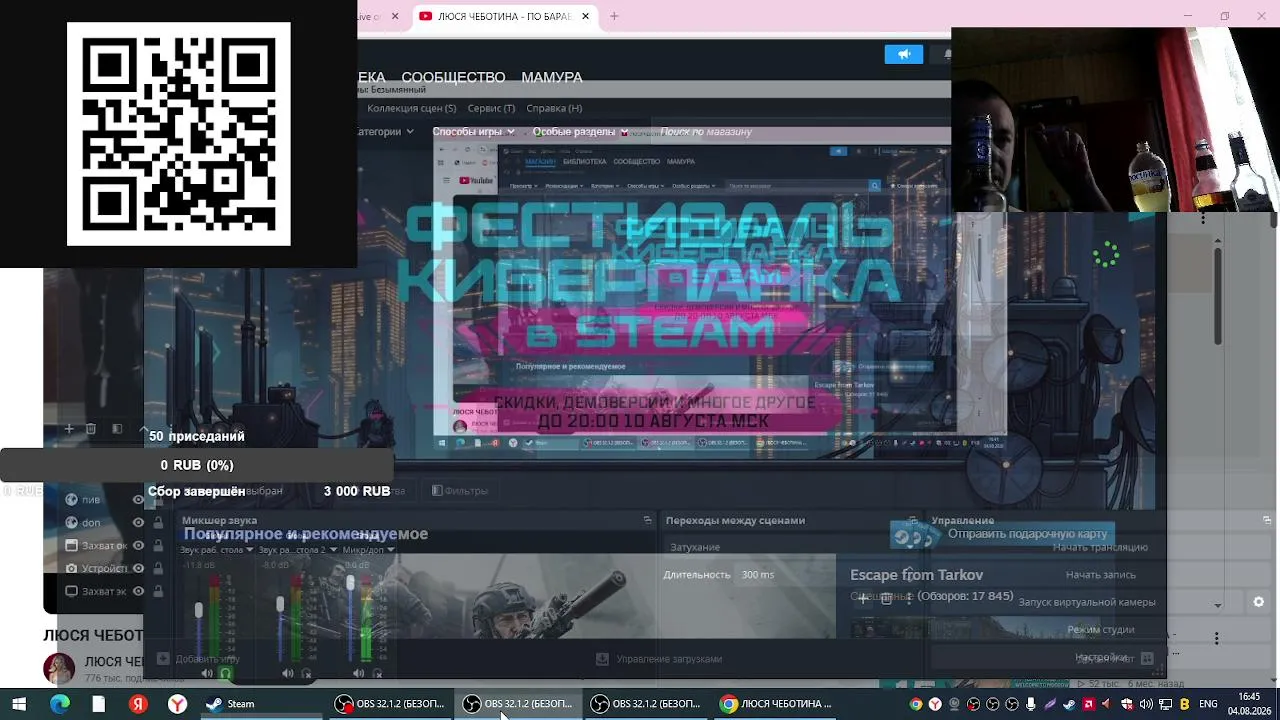Image resolution: width=1280 pixels, height=720 pixels.
Task: Click the camera icon of the 'Устройст' source
Action: coord(72,568)
